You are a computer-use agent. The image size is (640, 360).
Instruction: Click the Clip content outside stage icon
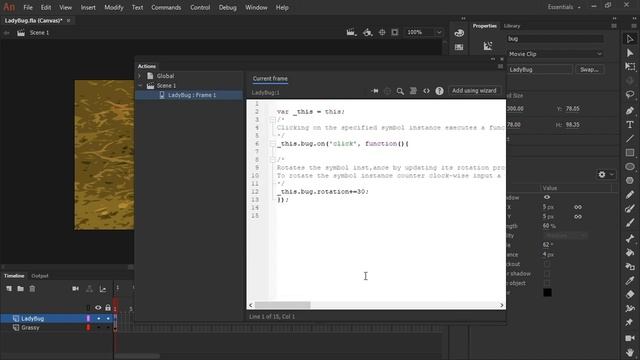[x=395, y=32]
